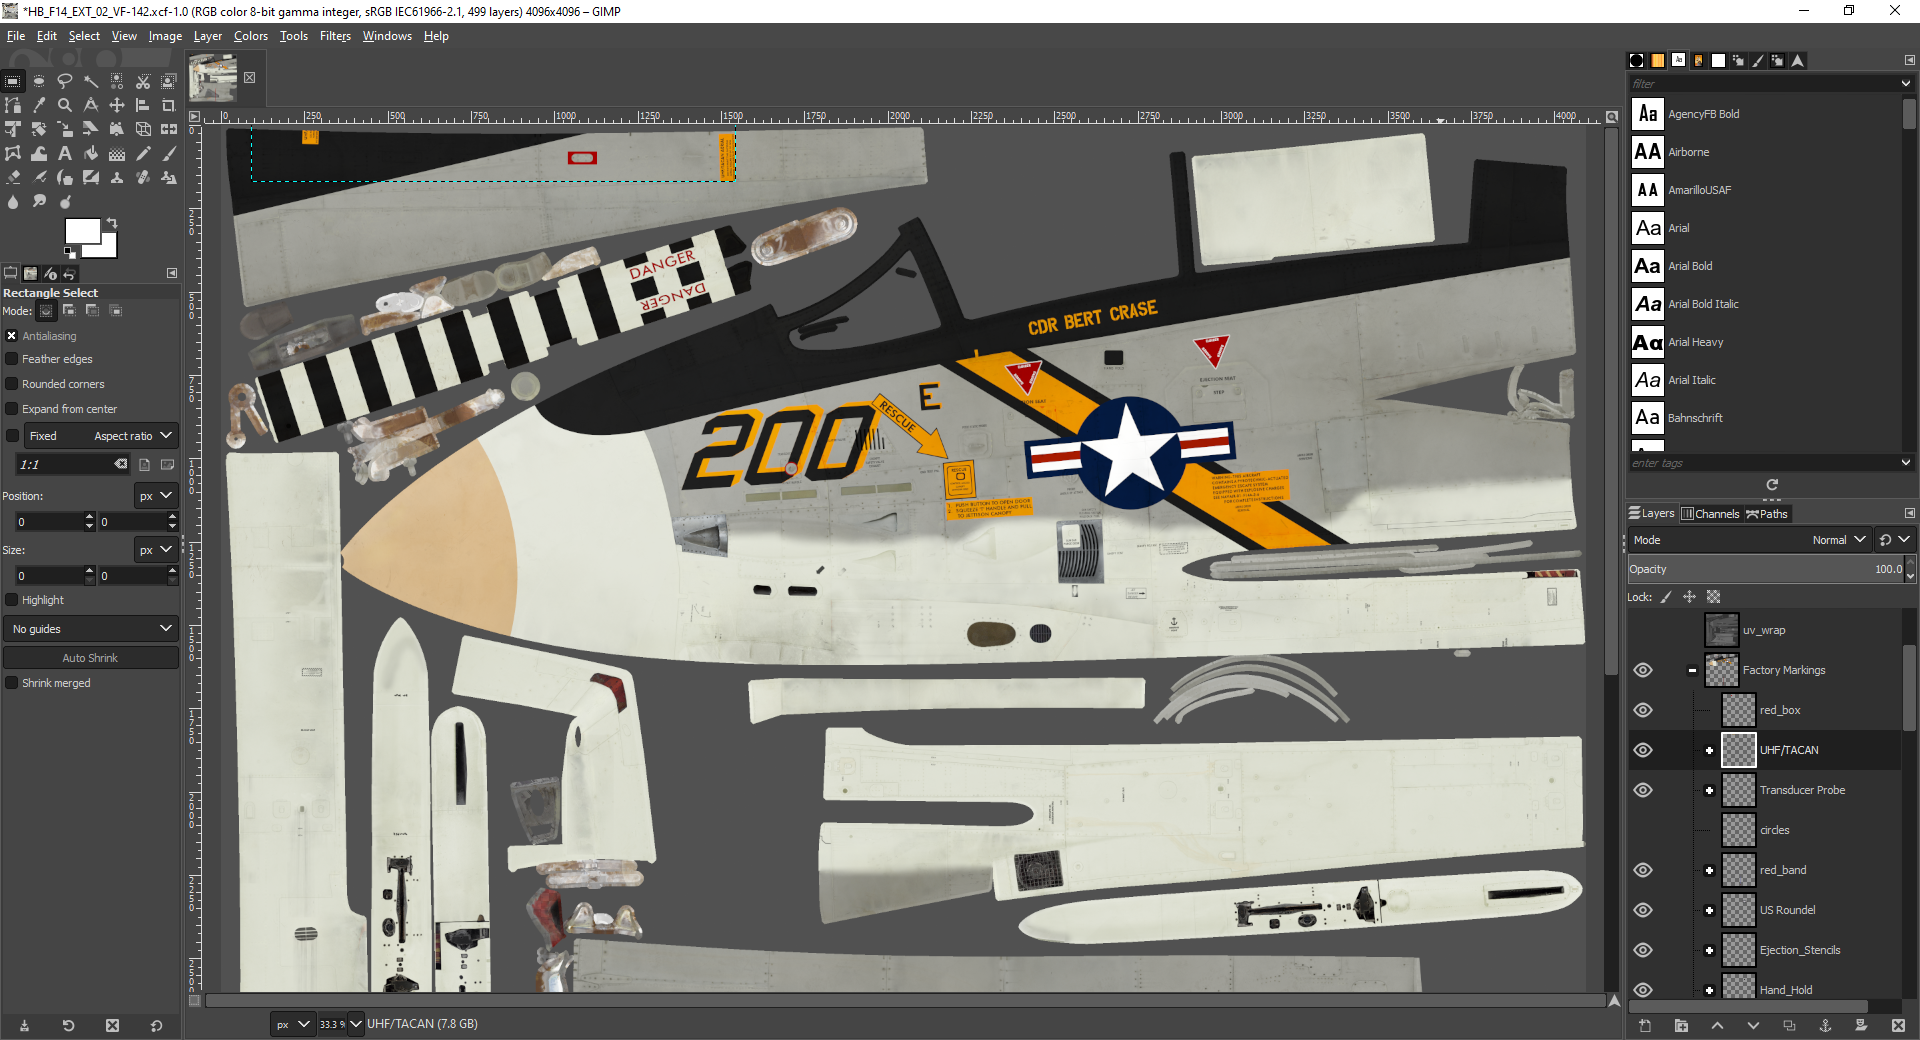Viewport: 1920px width, 1040px height.
Task: Select the Heal bandage tool
Action: pyautogui.click(x=143, y=177)
